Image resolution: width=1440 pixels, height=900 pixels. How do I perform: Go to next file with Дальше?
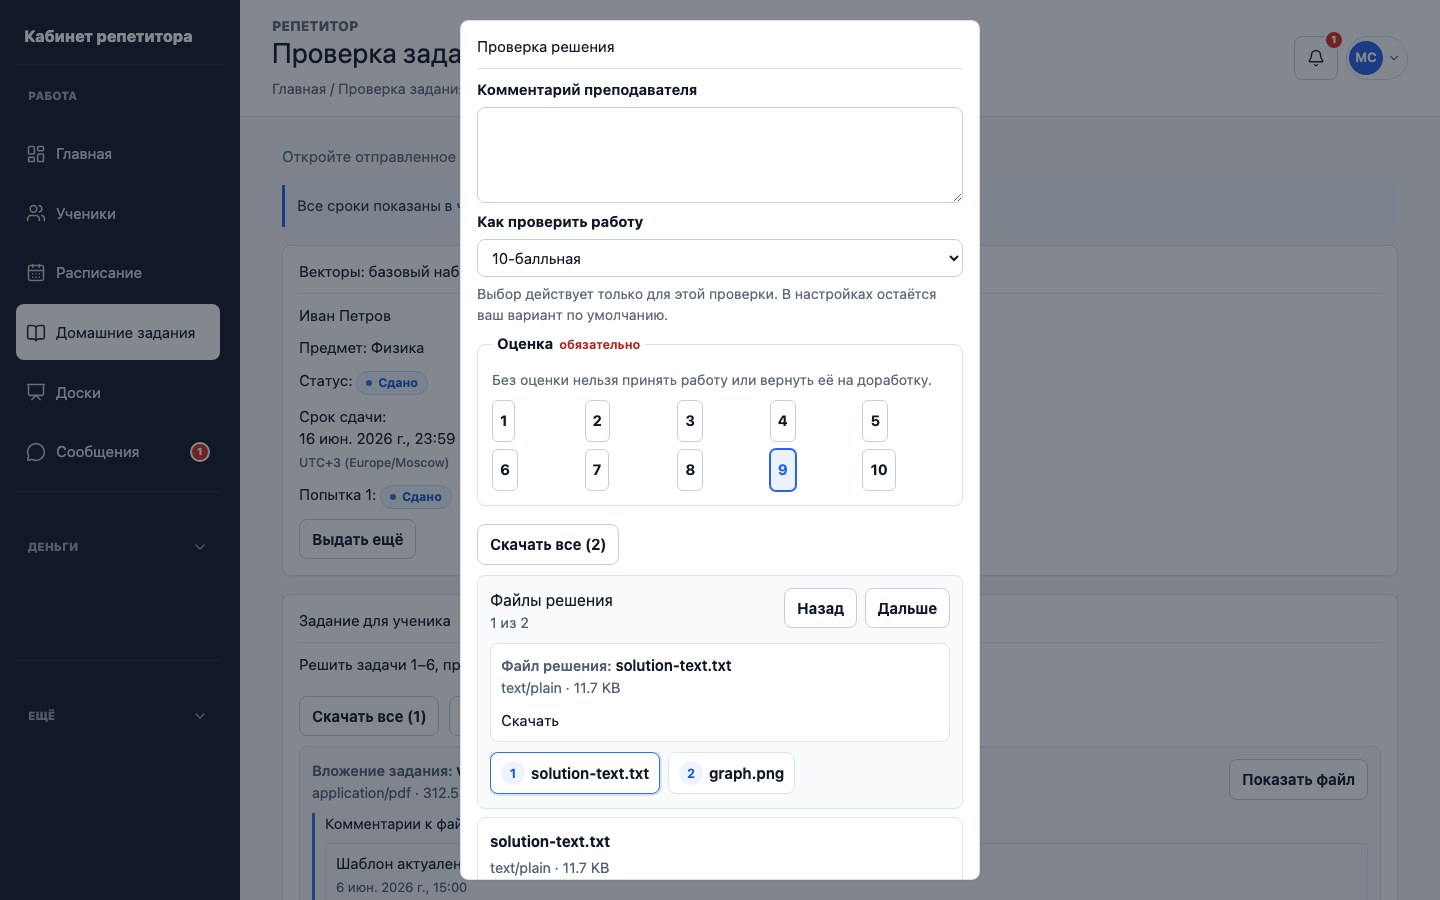pyautogui.click(x=907, y=608)
